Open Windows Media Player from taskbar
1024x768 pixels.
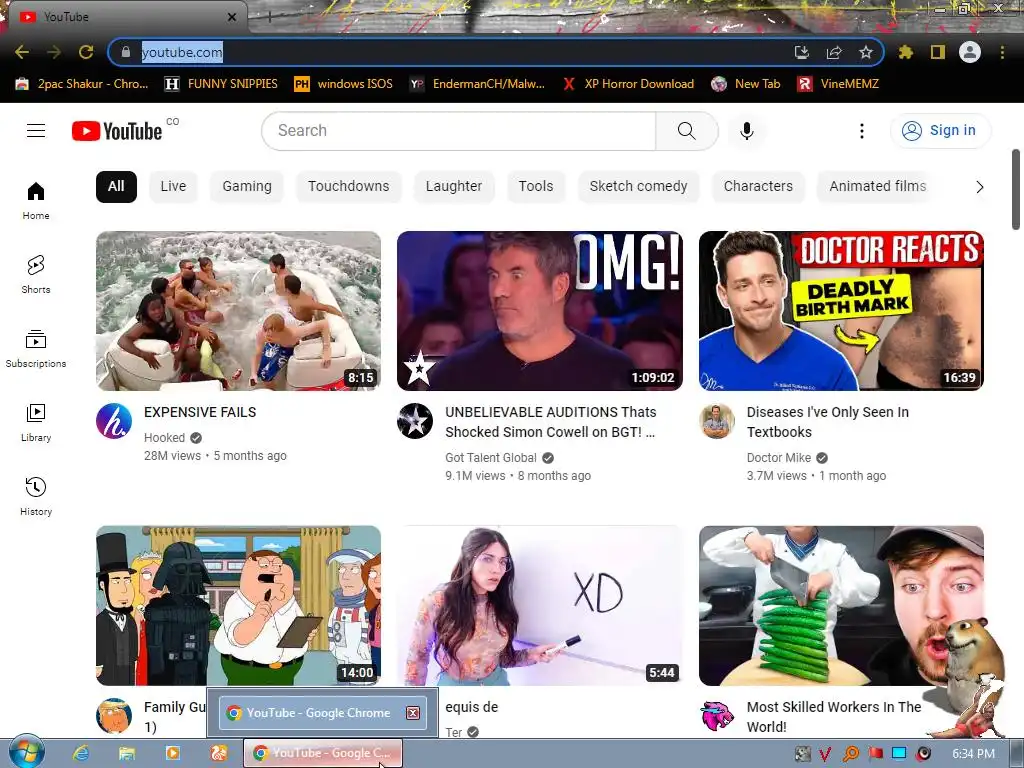coord(172,753)
